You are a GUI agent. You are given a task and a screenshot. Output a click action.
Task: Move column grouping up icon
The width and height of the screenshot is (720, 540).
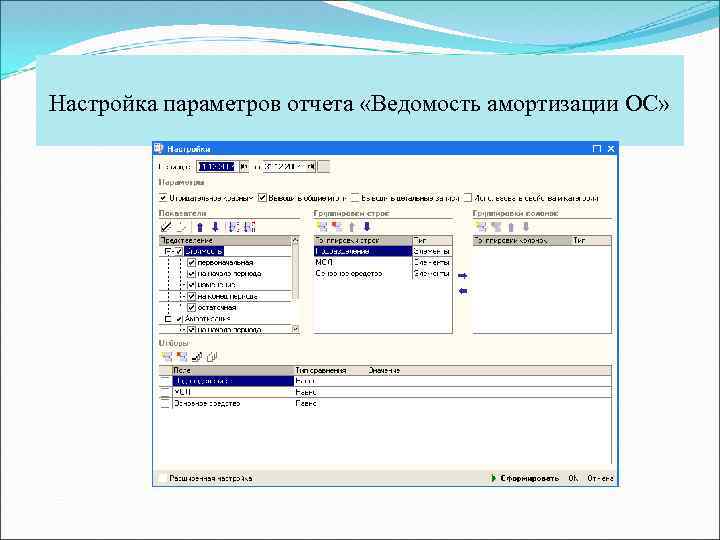coord(511,227)
